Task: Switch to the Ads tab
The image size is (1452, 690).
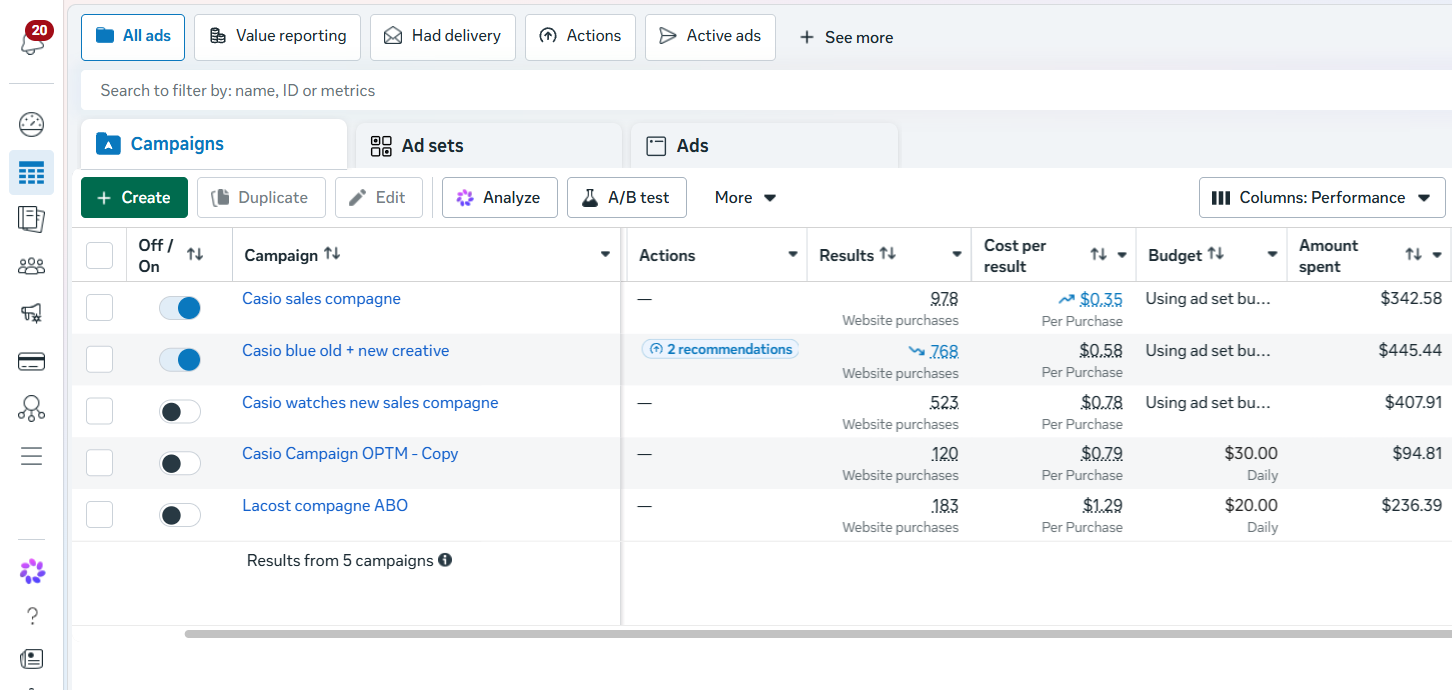Action: 764,146
